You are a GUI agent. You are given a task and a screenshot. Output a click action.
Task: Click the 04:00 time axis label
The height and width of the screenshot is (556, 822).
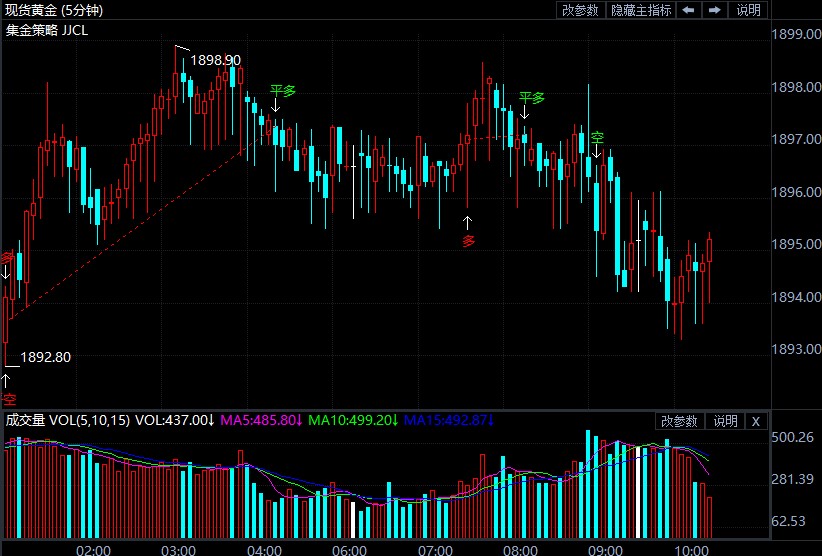265,550
